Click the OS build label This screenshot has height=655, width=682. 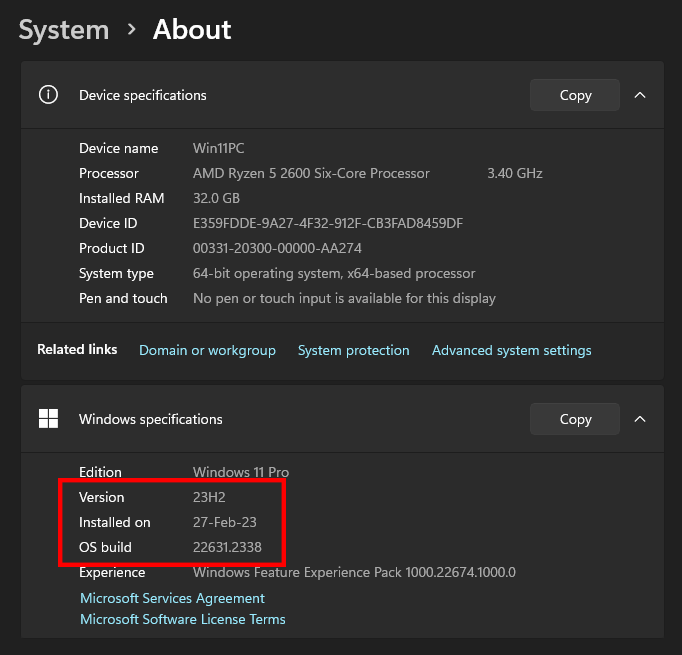[105, 547]
